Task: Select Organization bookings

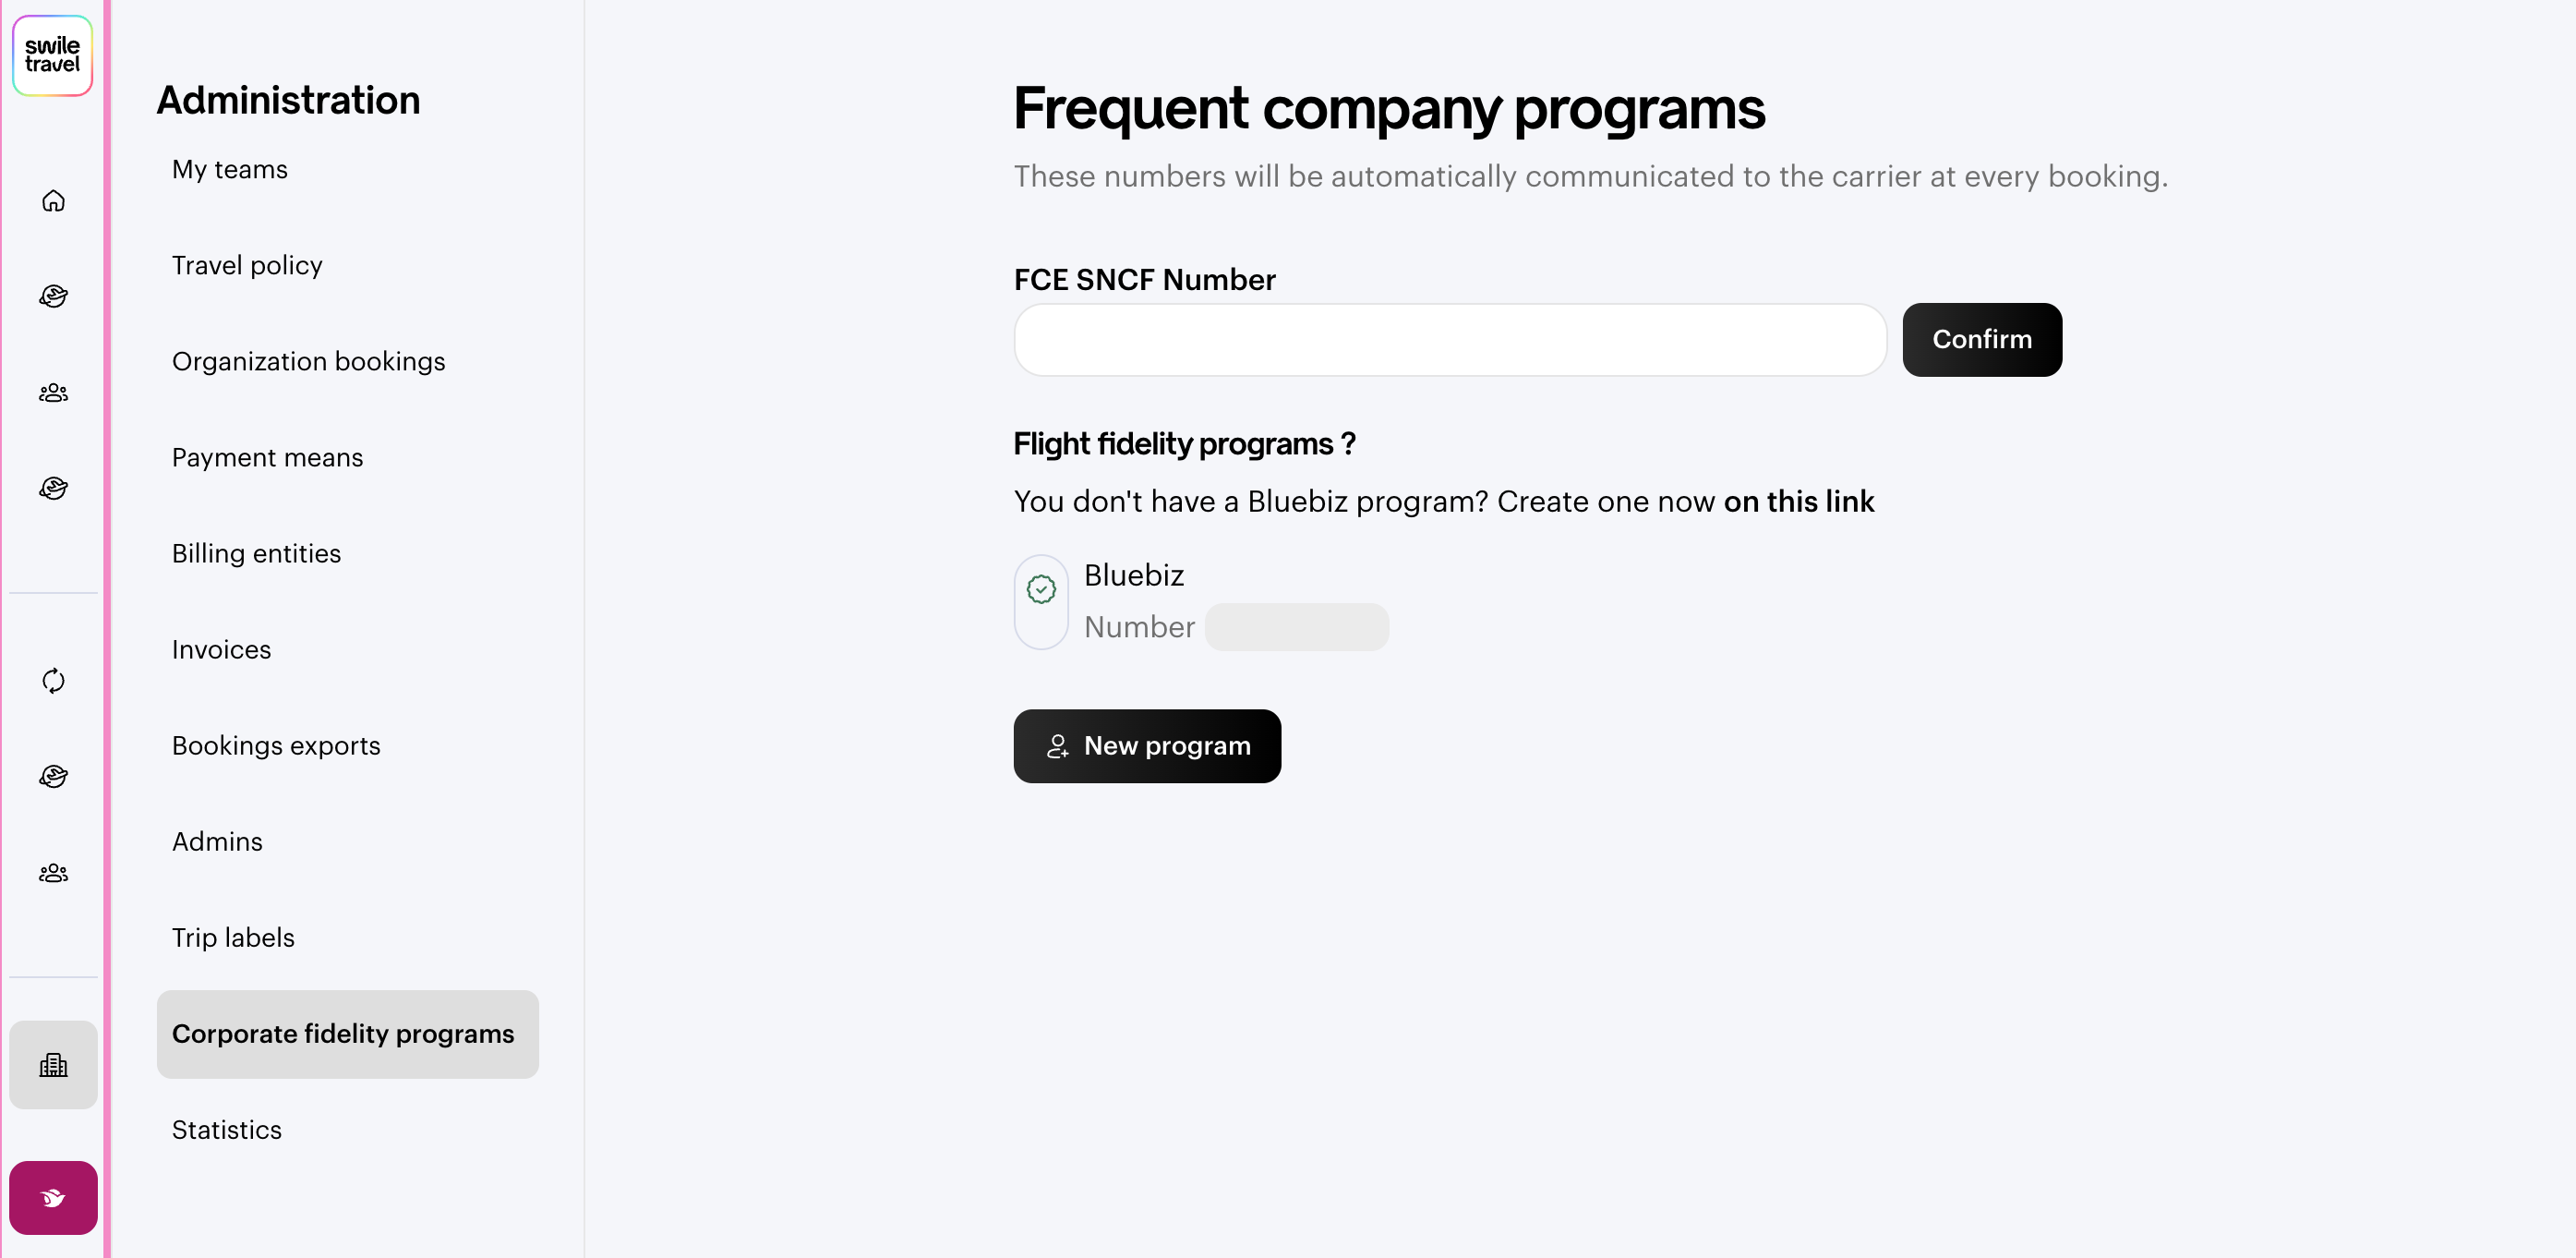Action: (x=308, y=361)
